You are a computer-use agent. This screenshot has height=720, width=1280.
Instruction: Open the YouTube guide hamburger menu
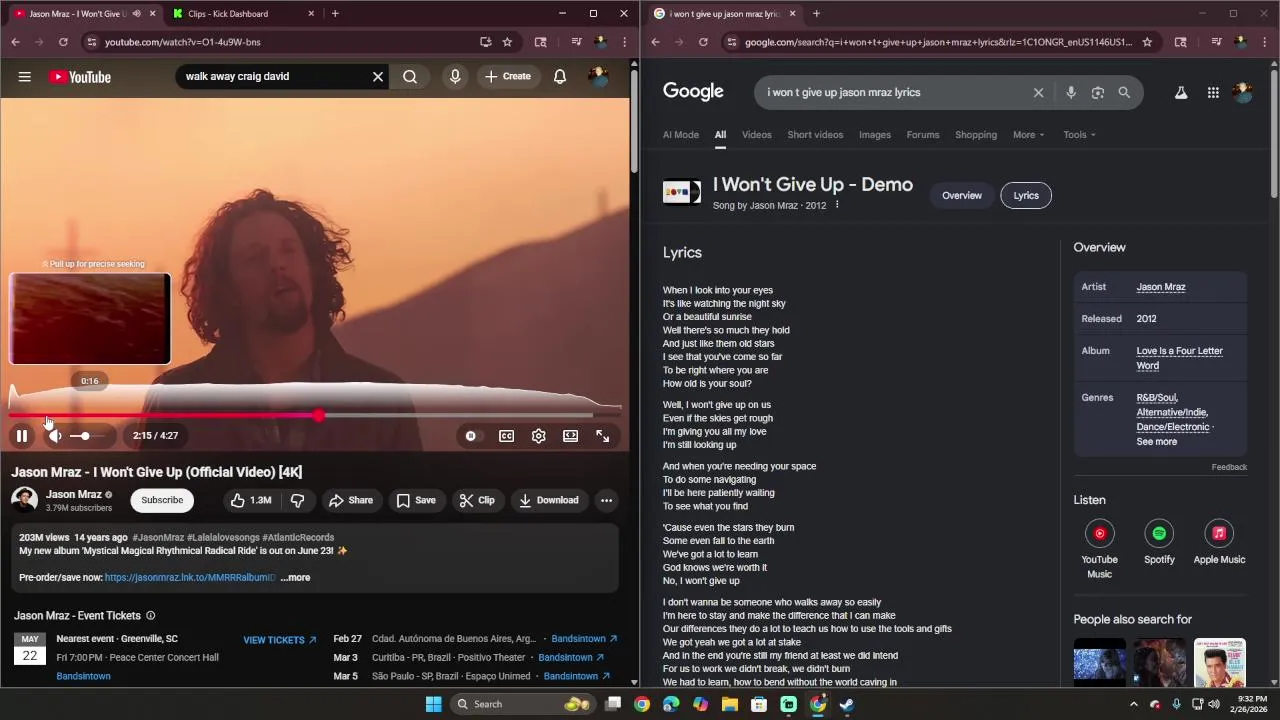click(25, 77)
